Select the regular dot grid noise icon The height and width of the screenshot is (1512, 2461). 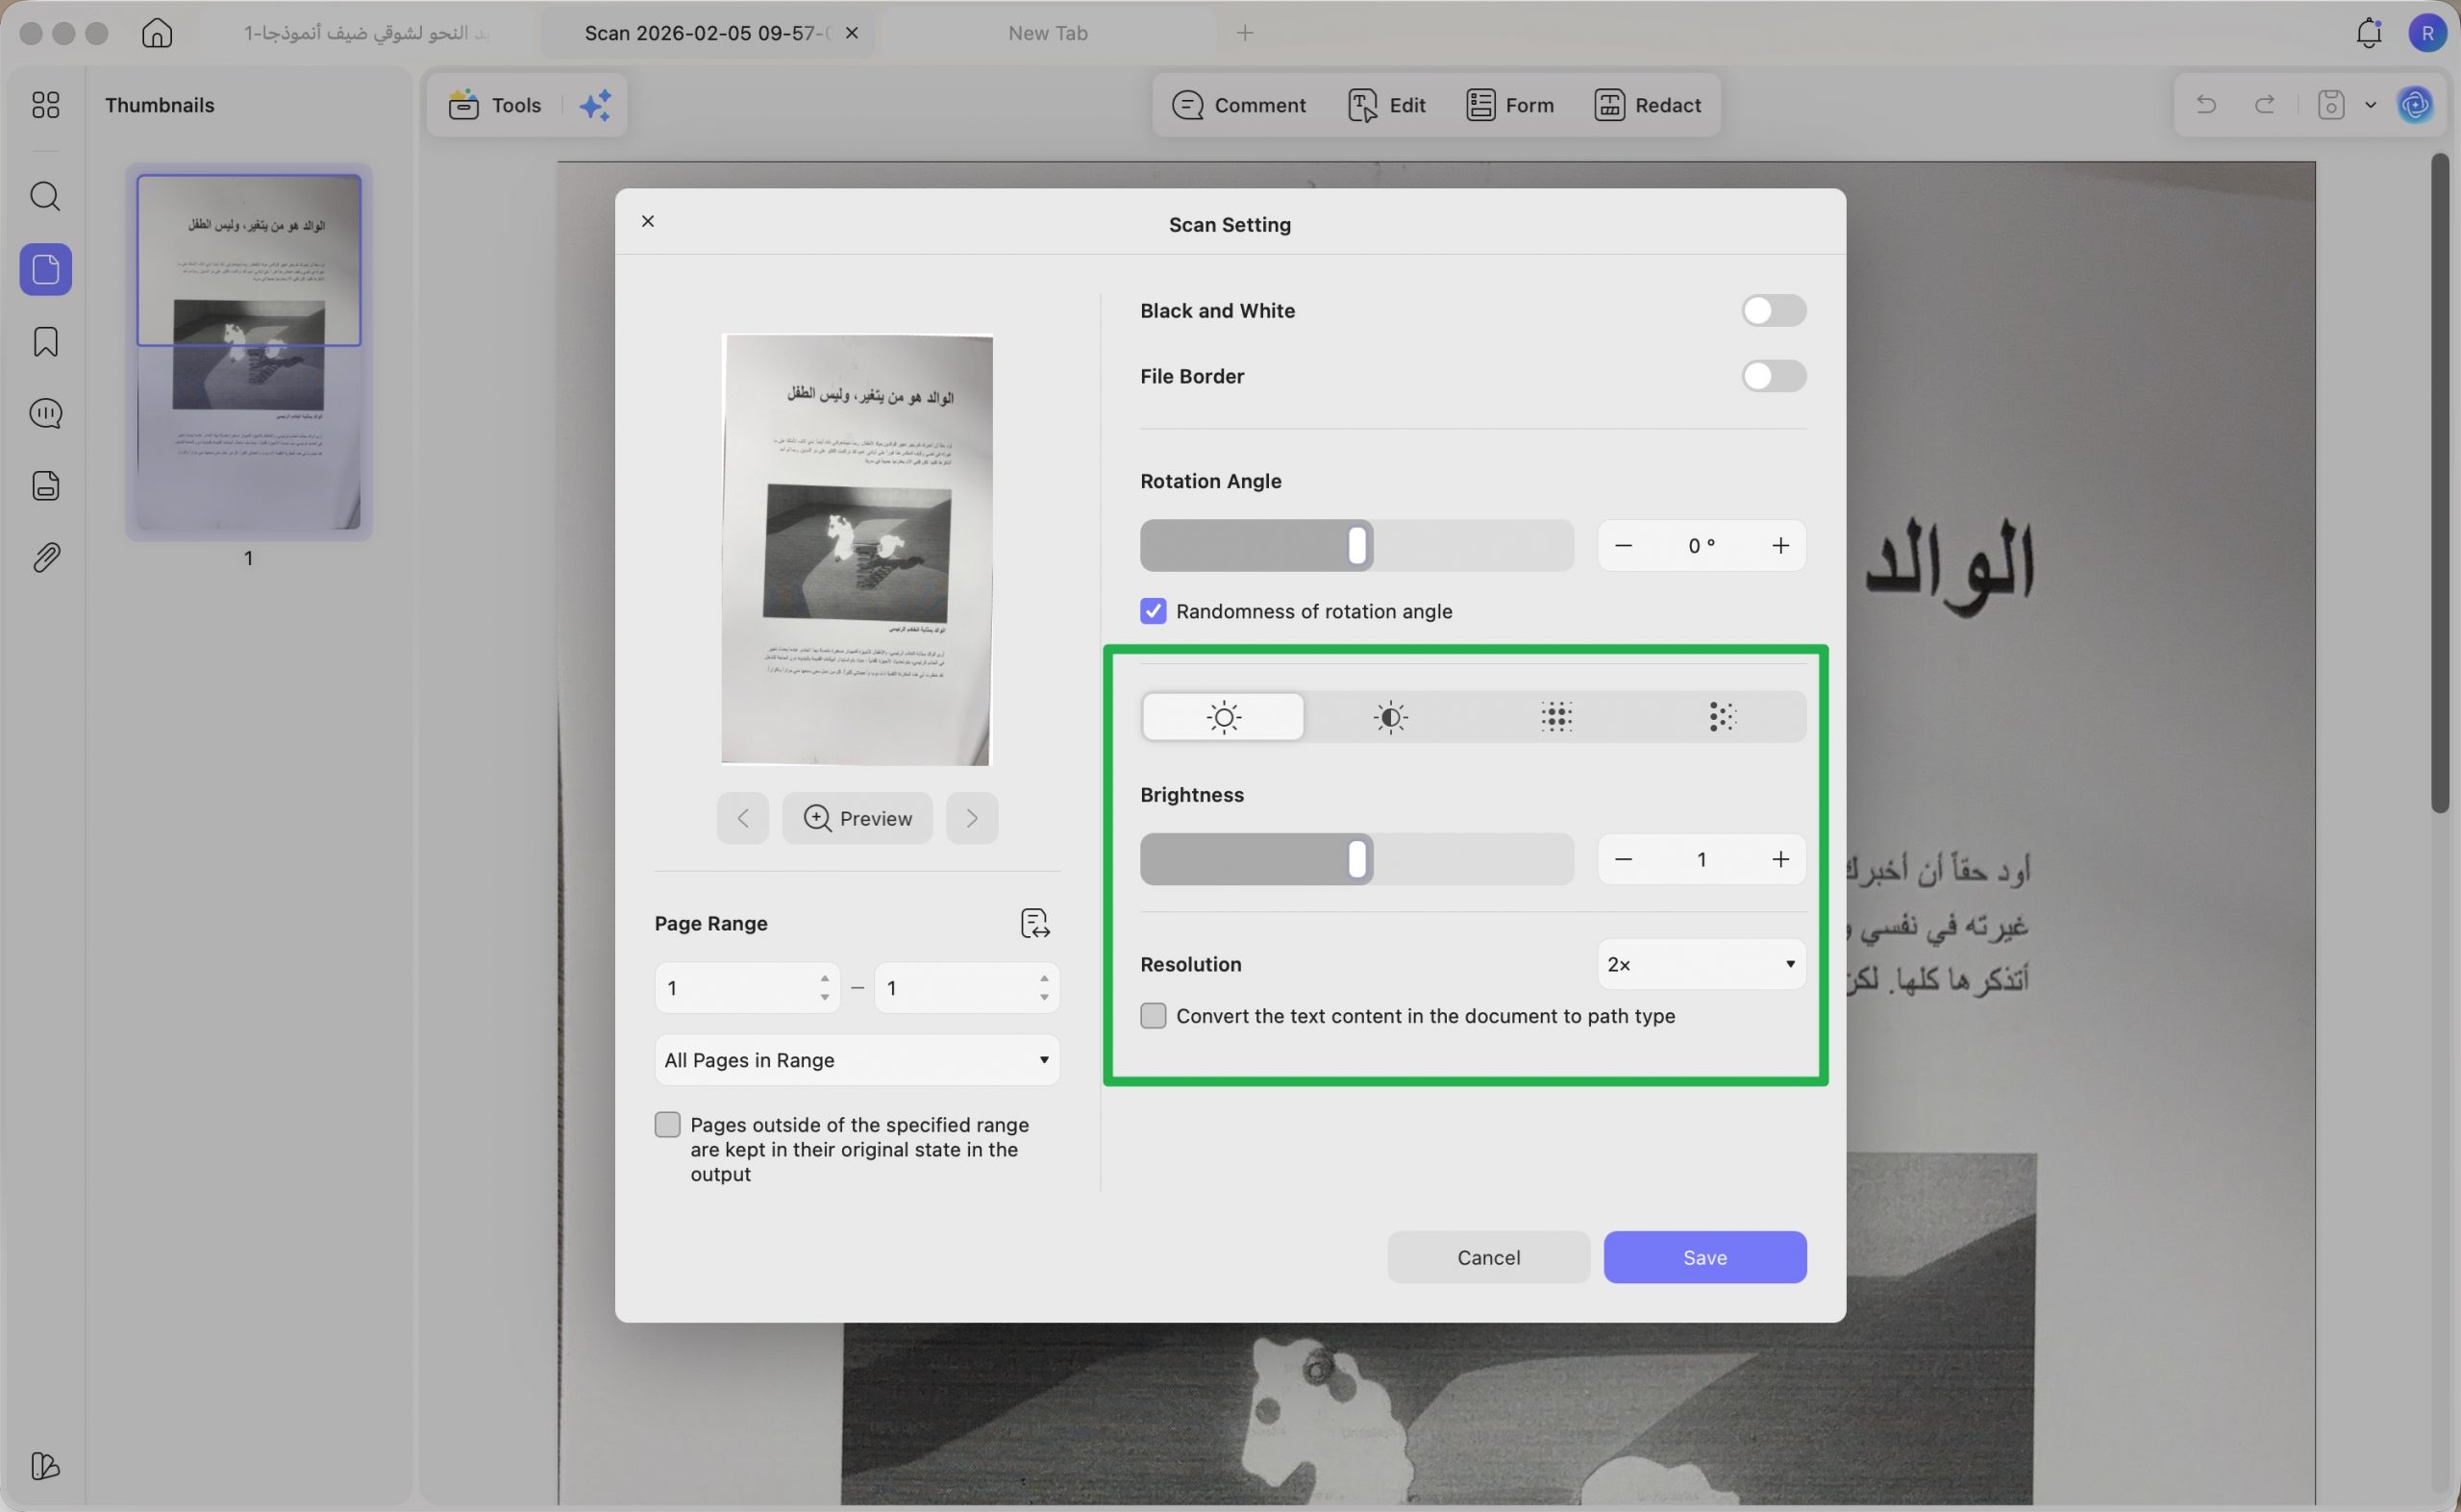pyautogui.click(x=1556, y=717)
